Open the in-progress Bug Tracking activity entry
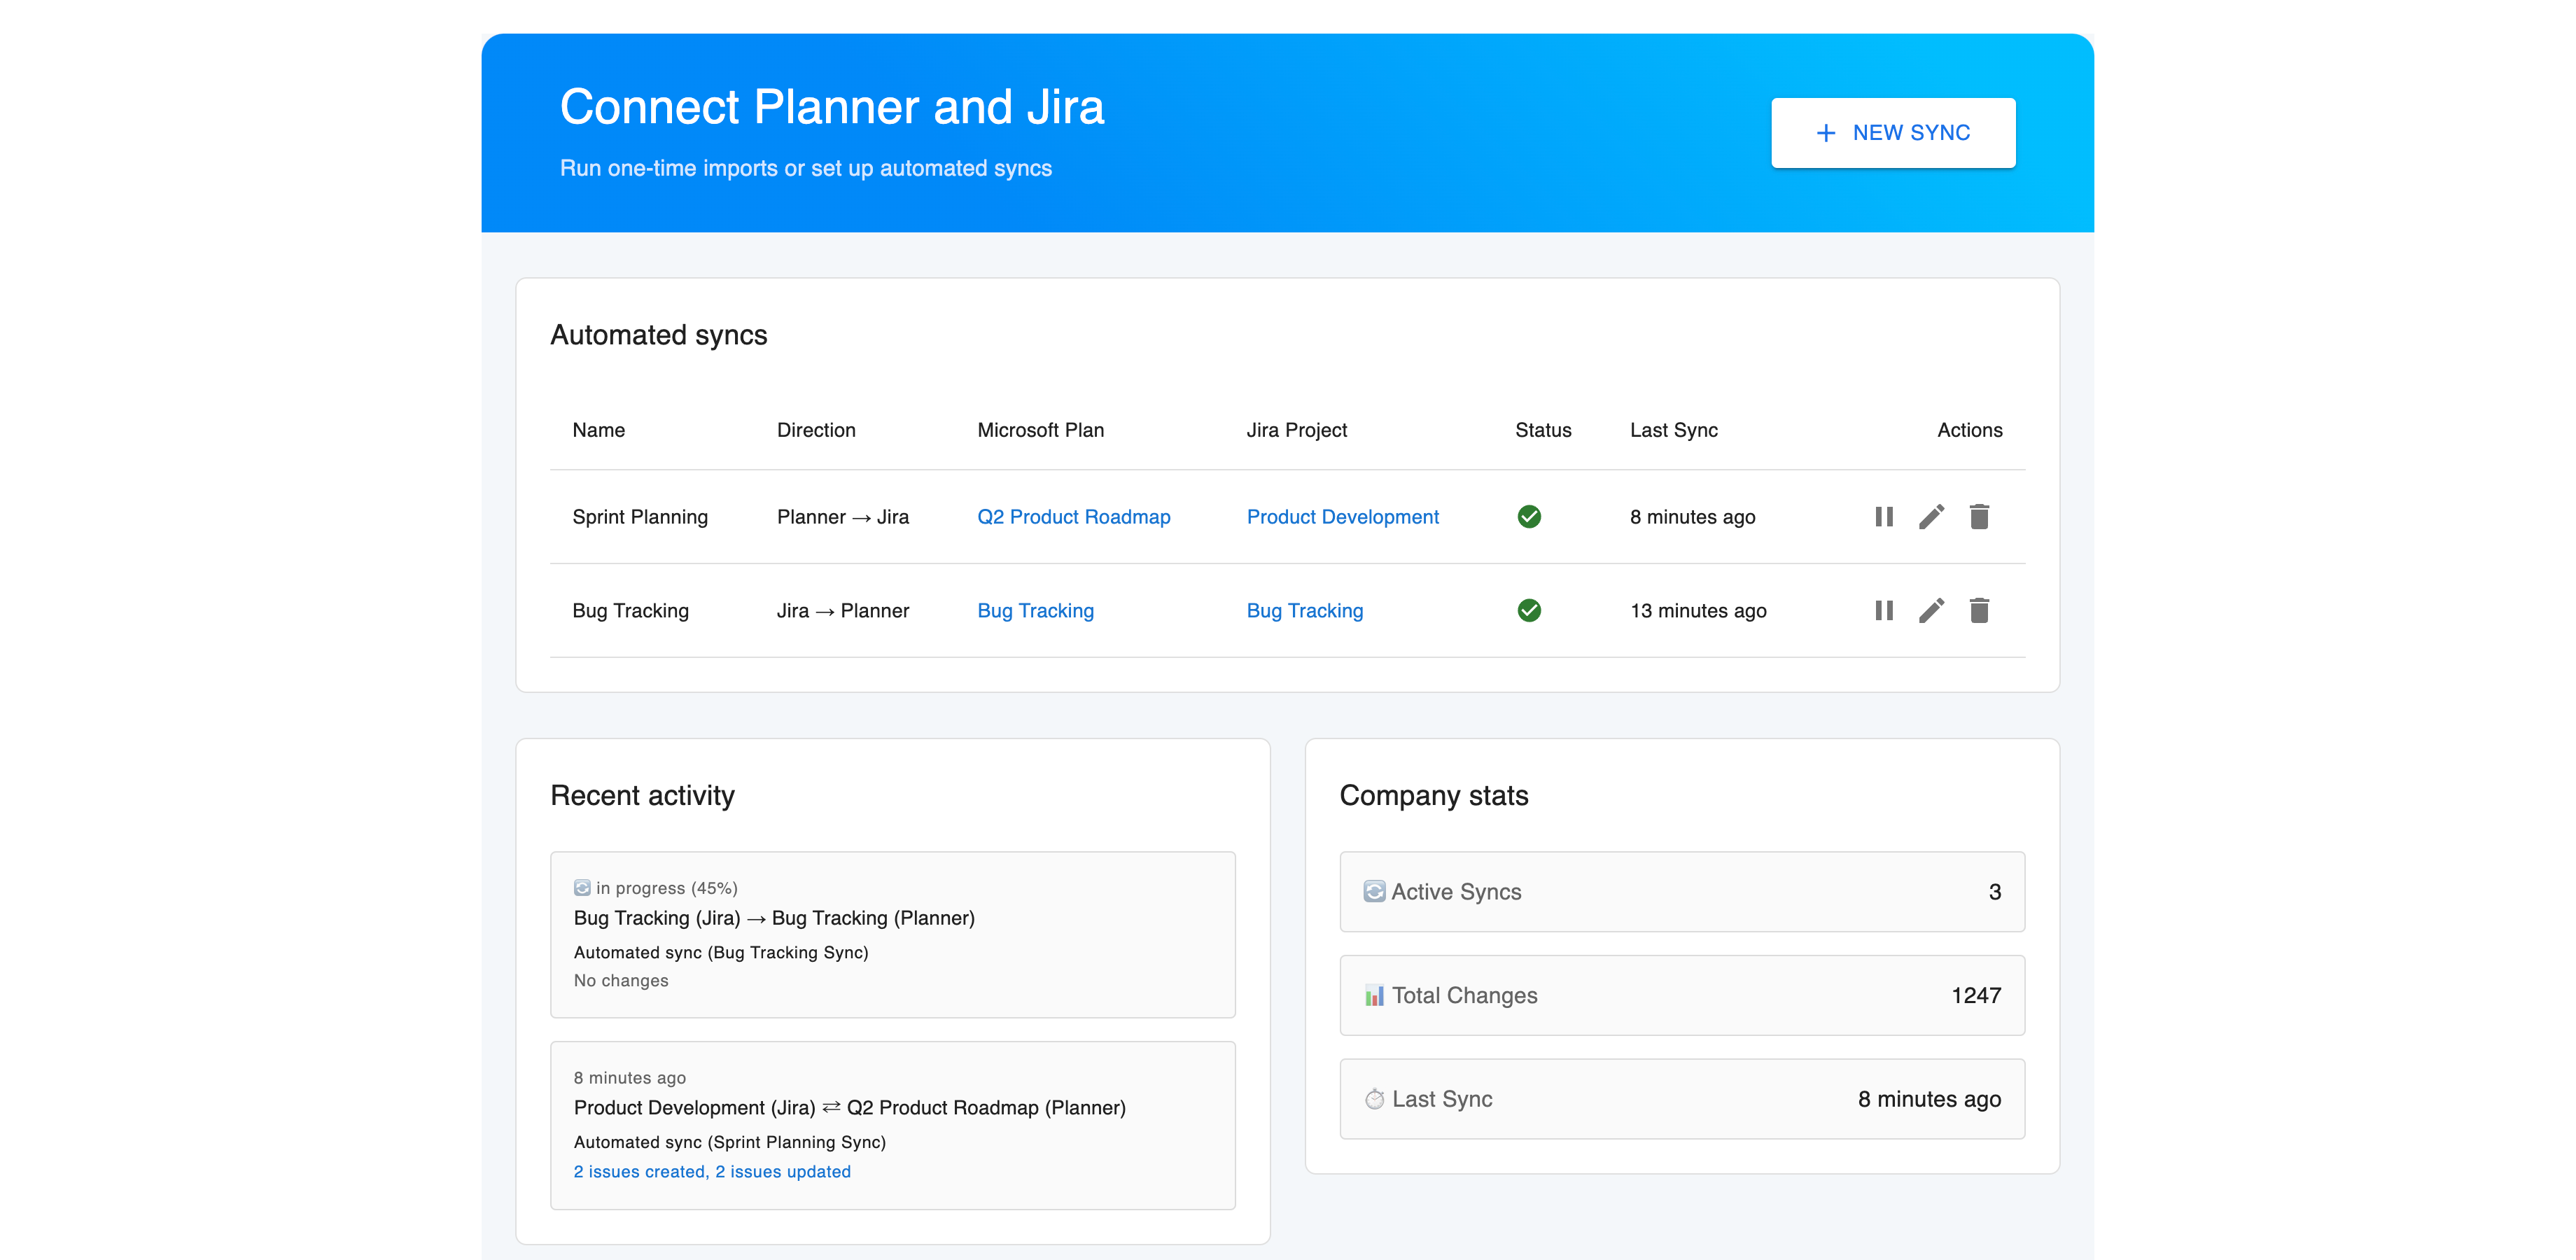The width and height of the screenshot is (2576, 1260). click(892, 934)
